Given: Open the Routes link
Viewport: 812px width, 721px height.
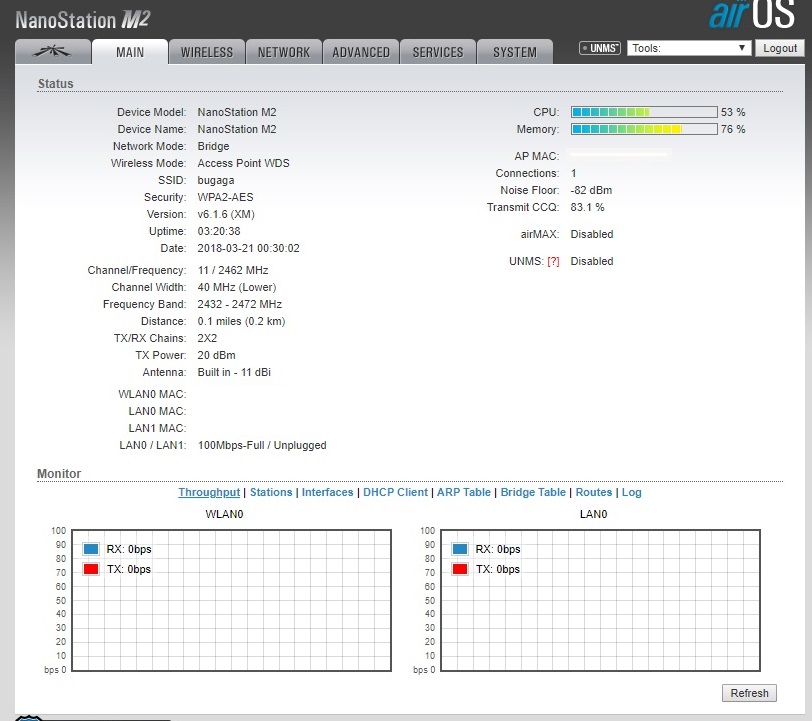Looking at the screenshot, I should point(593,492).
